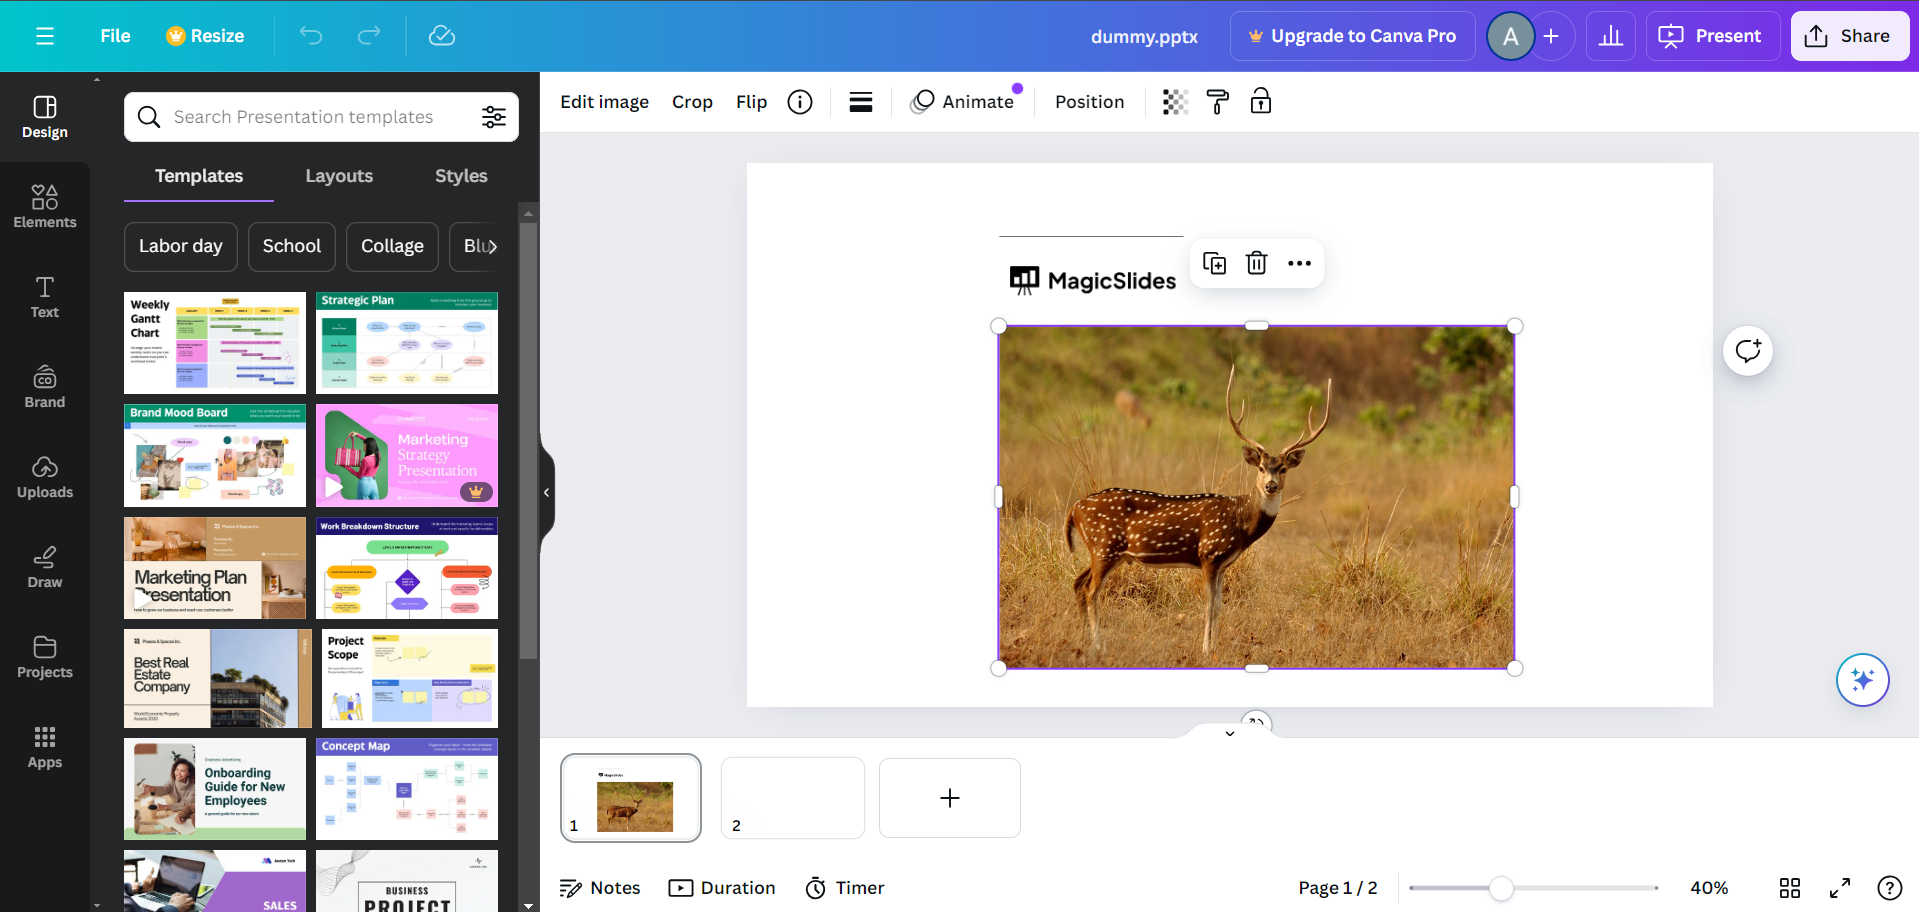Select the page 2 thumbnail

tap(792, 797)
